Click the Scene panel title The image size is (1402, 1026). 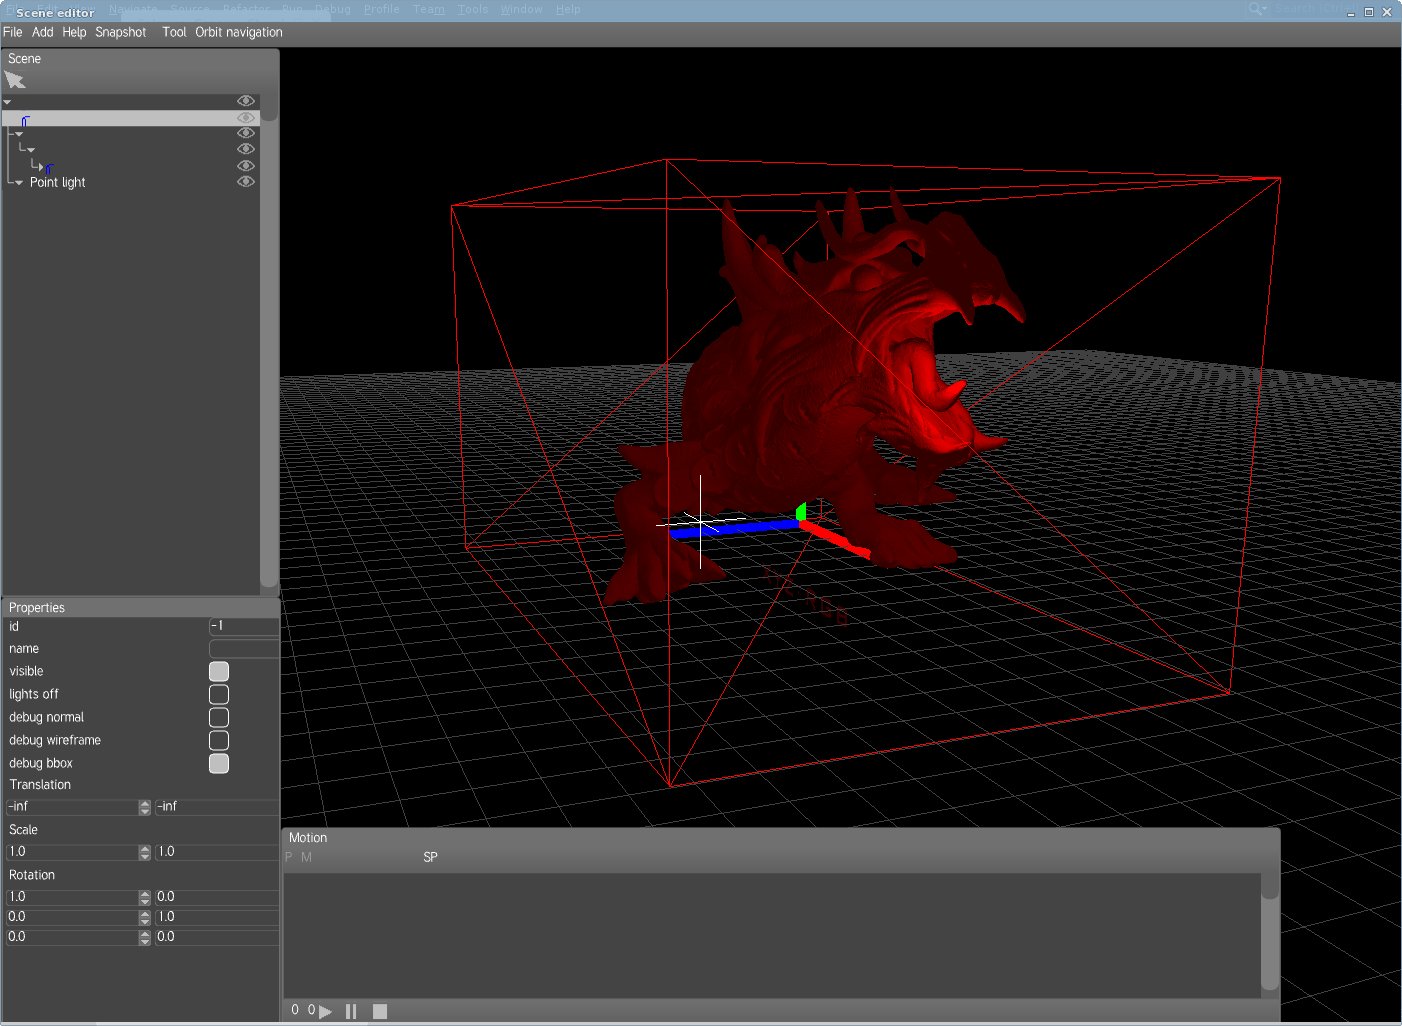(x=24, y=59)
